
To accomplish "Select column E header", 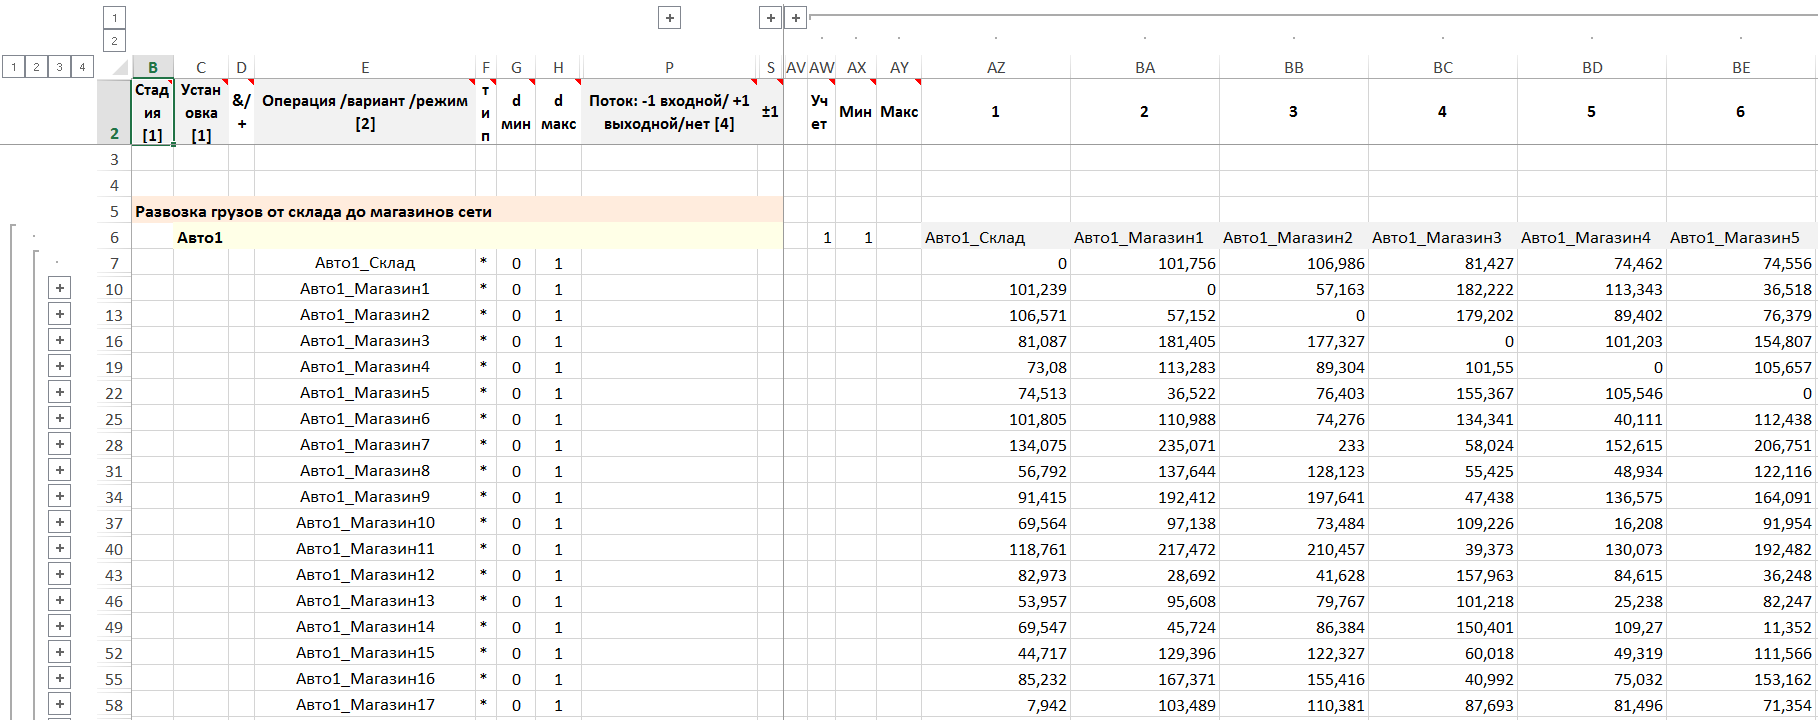I will [x=365, y=67].
